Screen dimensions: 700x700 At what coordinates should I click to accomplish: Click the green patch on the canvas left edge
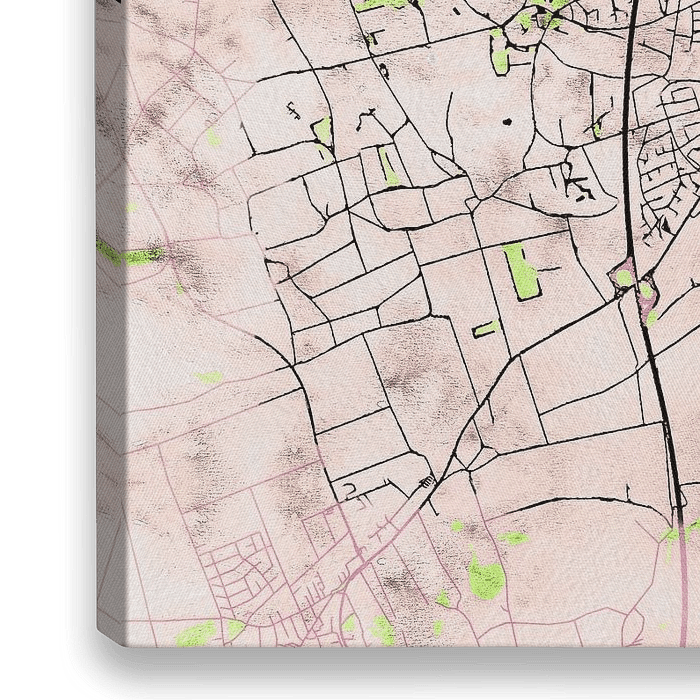click(130, 255)
